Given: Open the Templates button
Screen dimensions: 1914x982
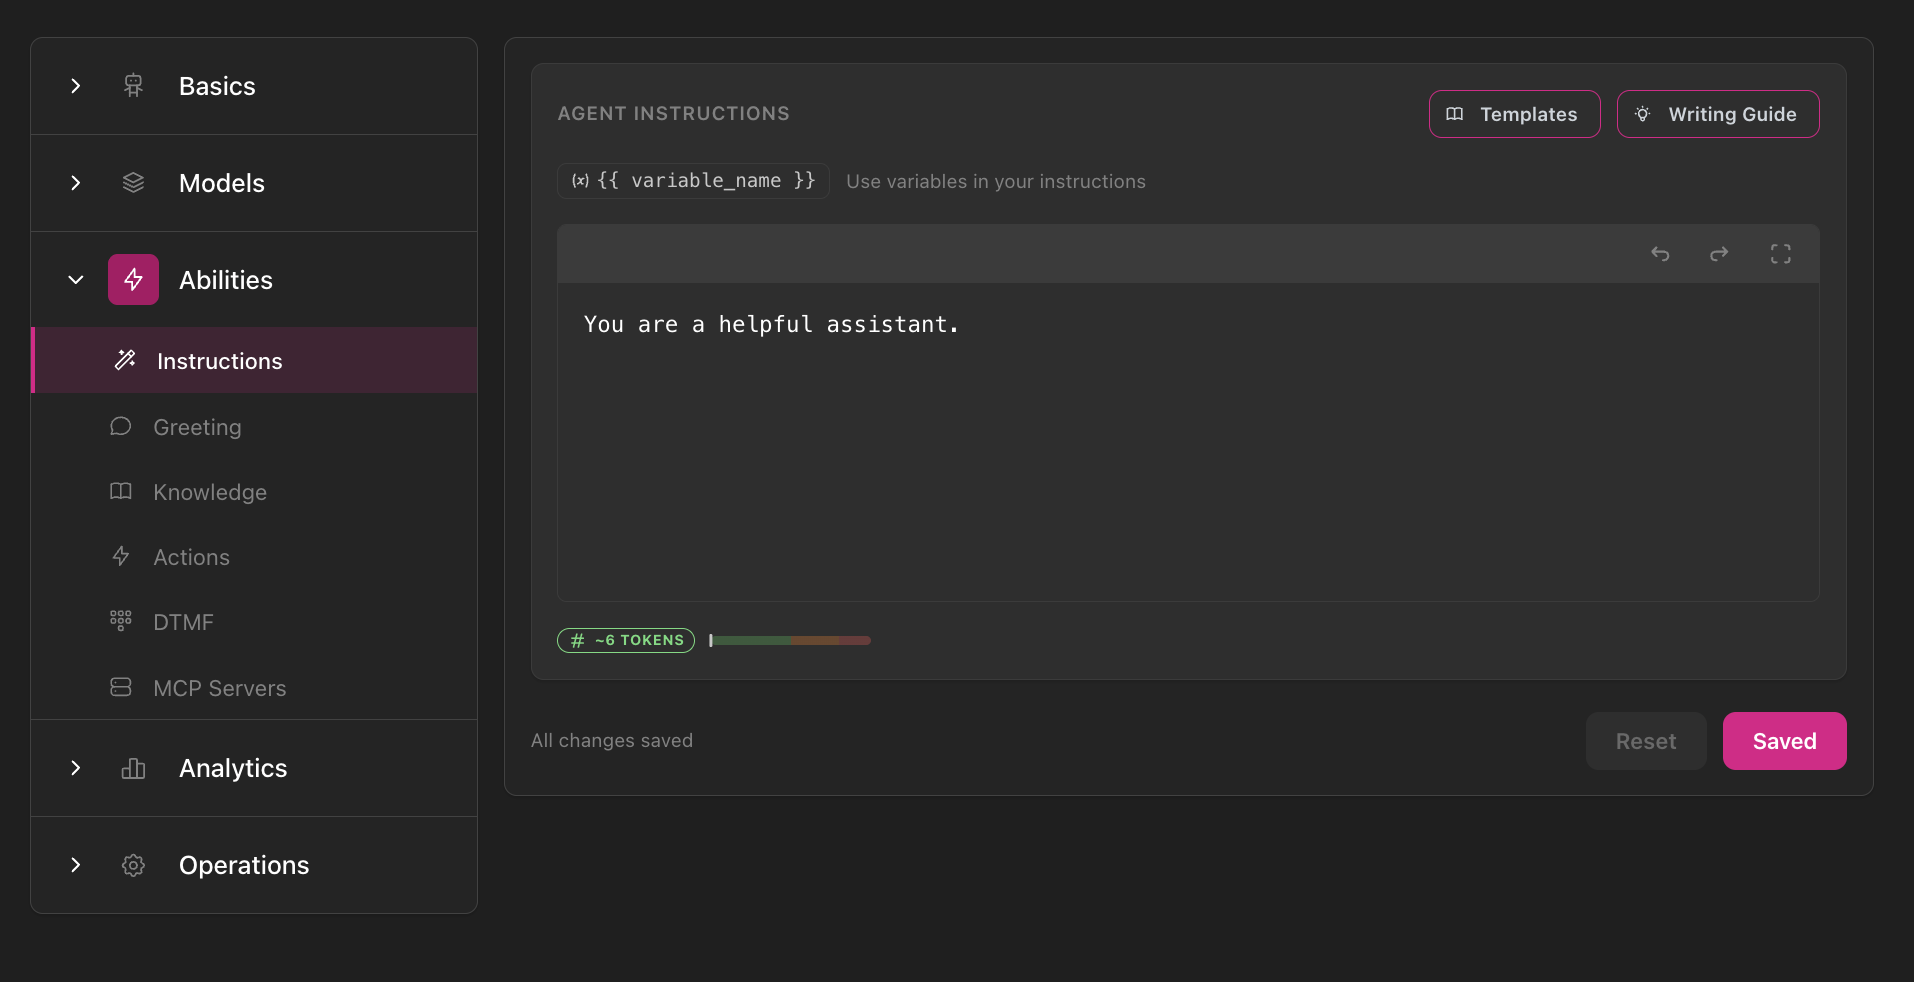Looking at the screenshot, I should (1514, 114).
